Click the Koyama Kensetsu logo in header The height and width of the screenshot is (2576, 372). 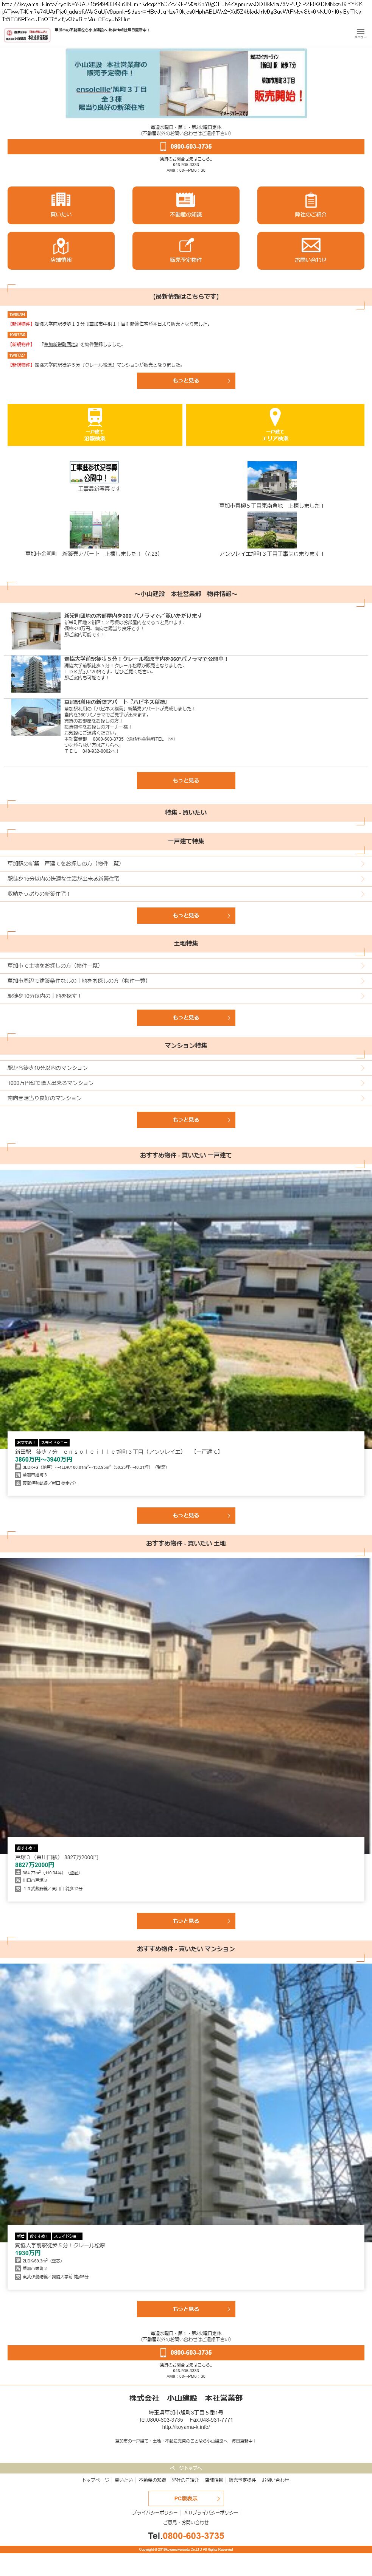(27, 35)
